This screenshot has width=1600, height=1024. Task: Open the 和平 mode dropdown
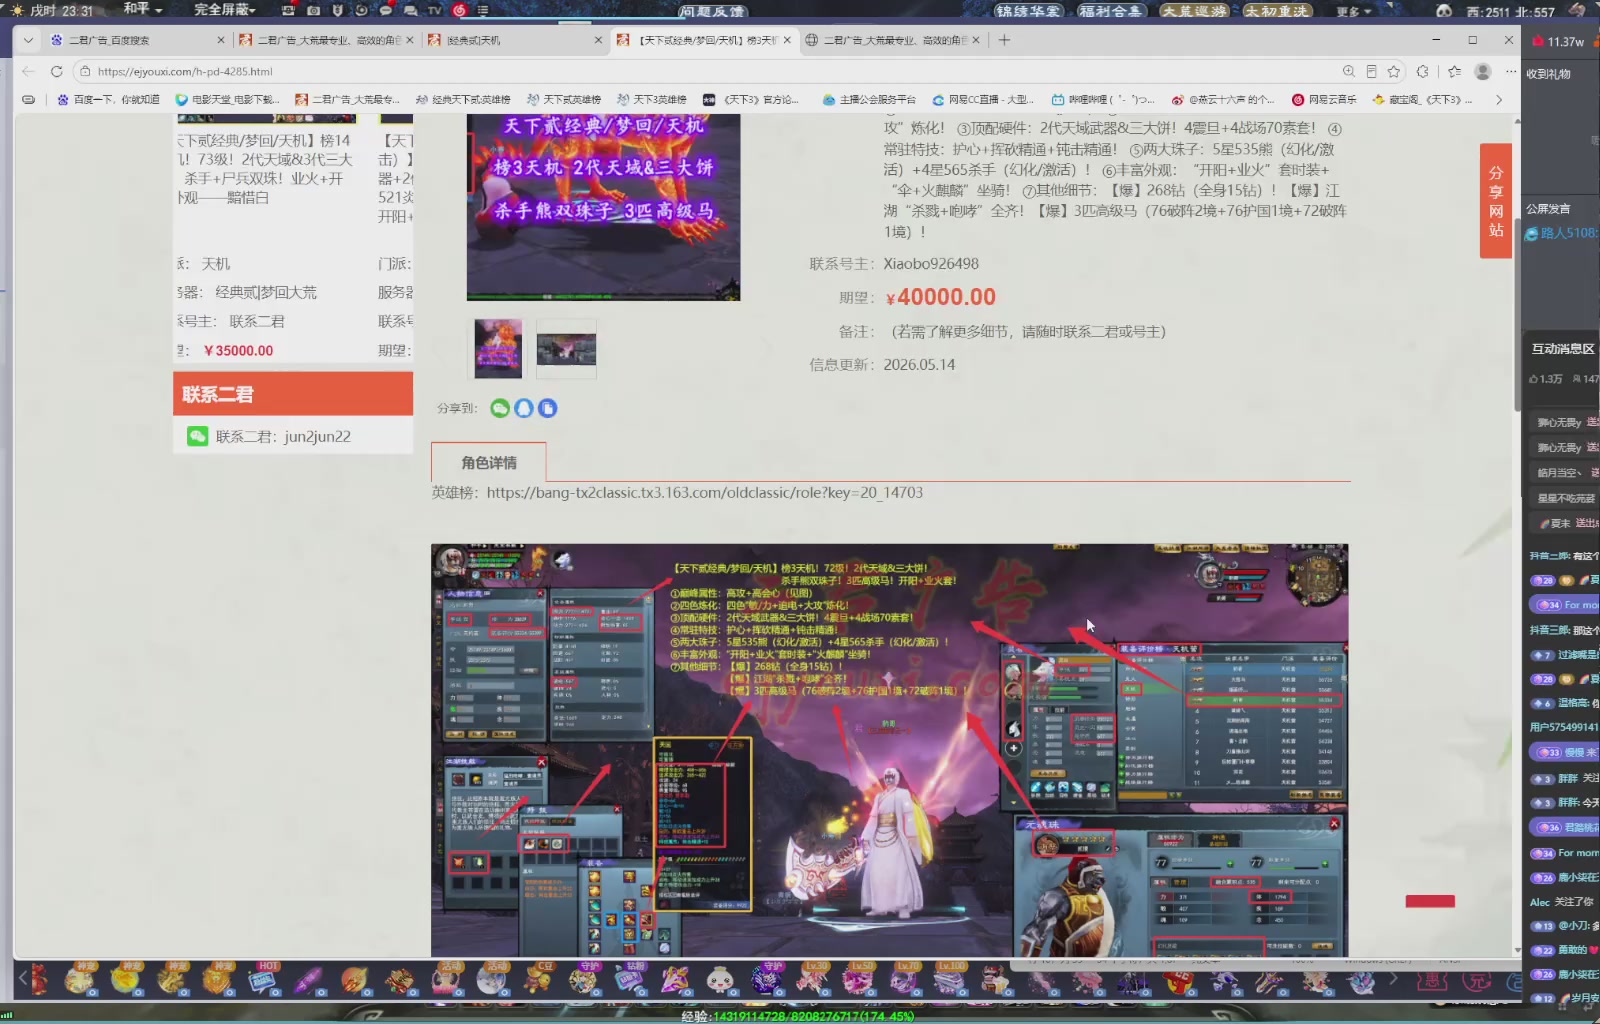(143, 9)
